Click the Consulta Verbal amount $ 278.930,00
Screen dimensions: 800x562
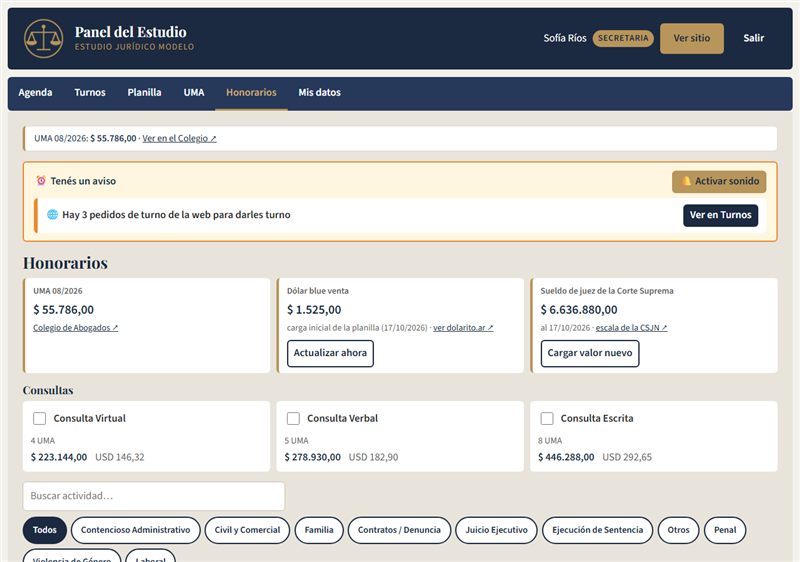(312, 457)
